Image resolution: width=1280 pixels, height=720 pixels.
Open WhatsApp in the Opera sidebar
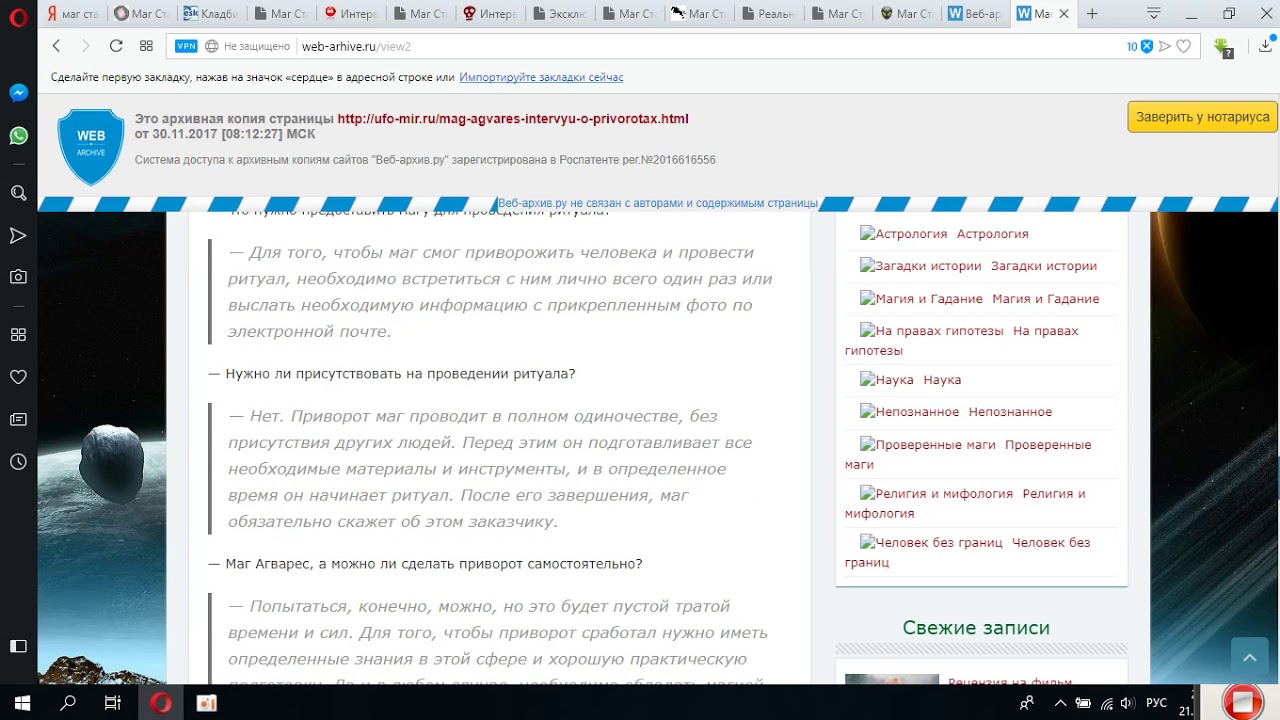(x=18, y=136)
